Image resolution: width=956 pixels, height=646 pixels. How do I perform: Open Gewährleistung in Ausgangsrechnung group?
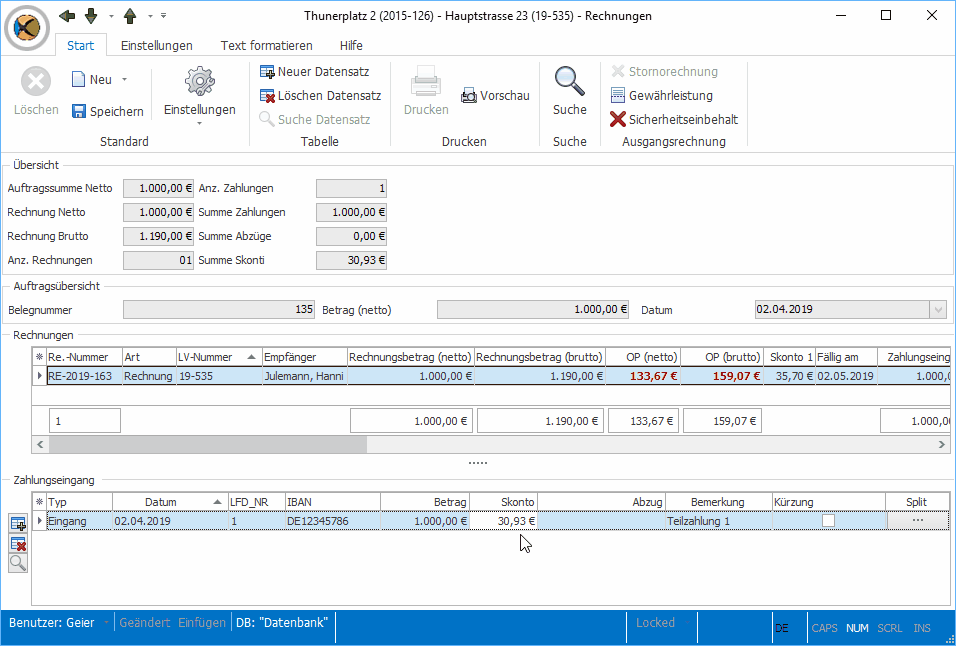point(662,96)
